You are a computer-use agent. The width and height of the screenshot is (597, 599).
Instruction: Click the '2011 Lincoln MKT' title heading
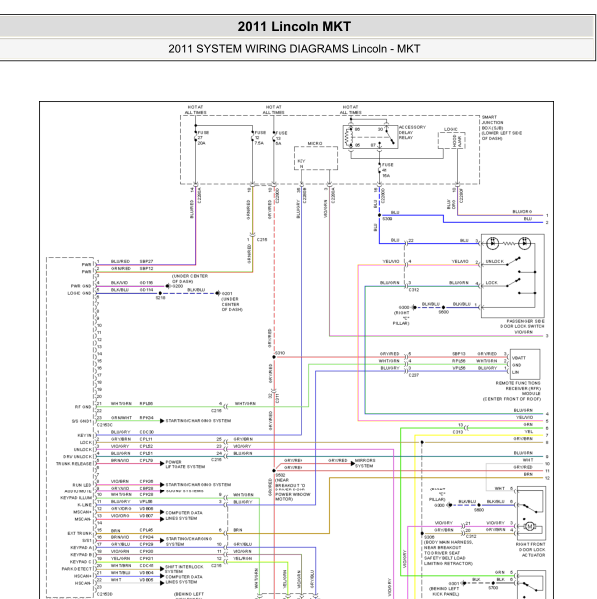coord(294,26)
